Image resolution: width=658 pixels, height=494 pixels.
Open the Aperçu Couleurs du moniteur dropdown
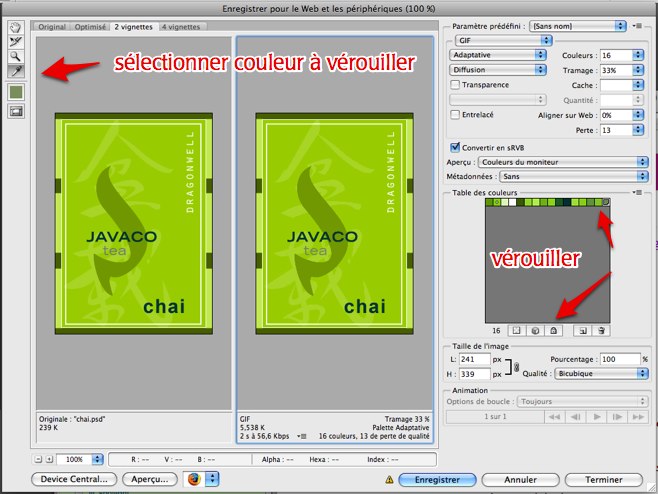[563, 162]
